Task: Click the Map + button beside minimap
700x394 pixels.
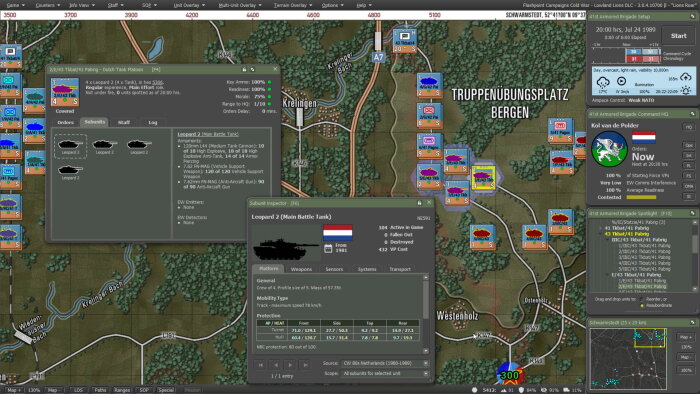Action: click(x=685, y=337)
